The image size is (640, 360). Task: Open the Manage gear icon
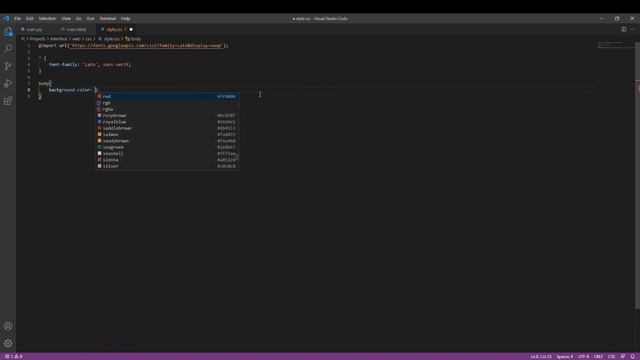8,343
